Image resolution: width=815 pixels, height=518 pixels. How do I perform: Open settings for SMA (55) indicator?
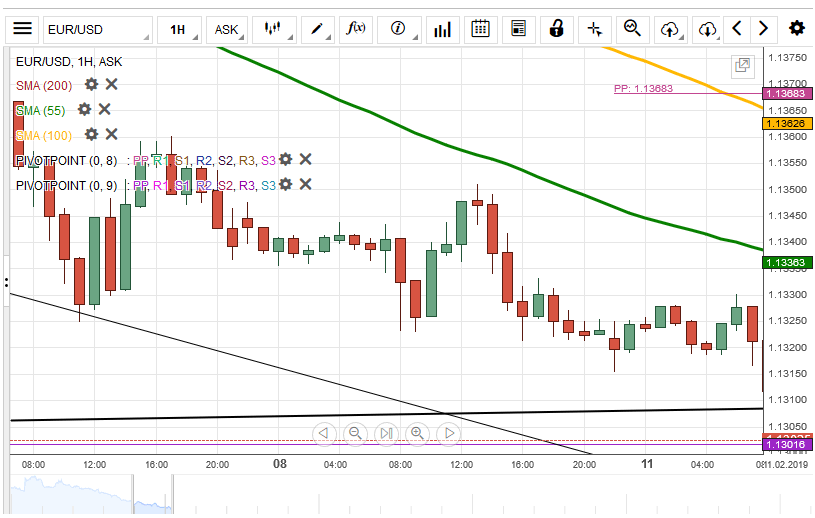[84, 109]
